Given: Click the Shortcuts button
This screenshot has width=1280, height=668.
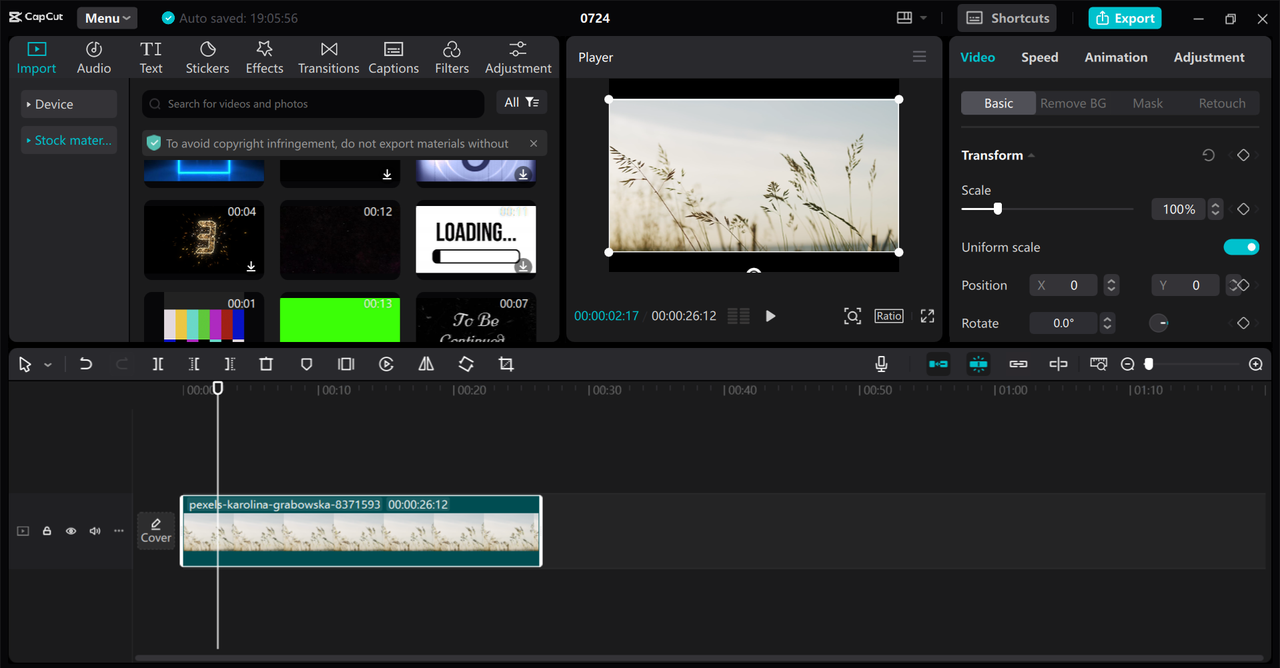Looking at the screenshot, I should [1008, 18].
